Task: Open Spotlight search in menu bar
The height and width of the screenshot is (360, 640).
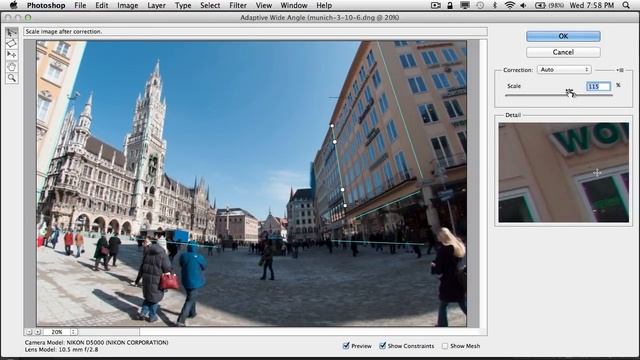Action: pyautogui.click(x=626, y=5)
